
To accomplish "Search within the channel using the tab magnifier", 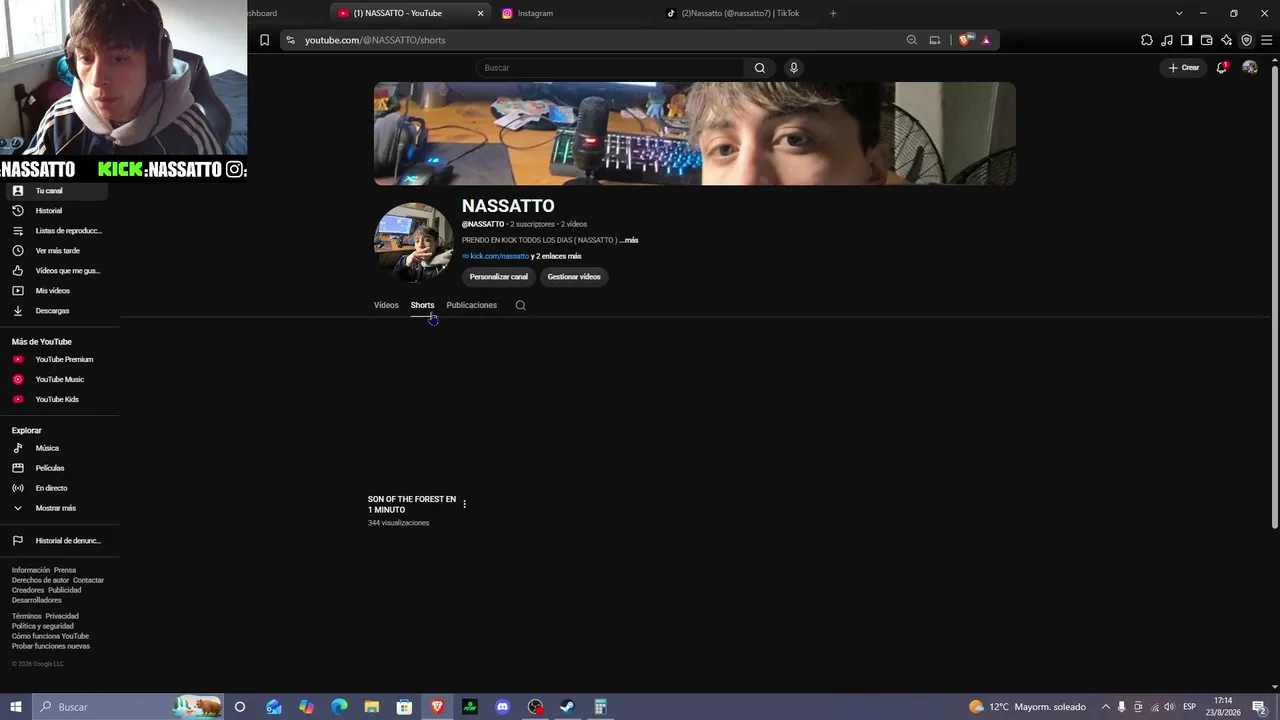I will (520, 305).
